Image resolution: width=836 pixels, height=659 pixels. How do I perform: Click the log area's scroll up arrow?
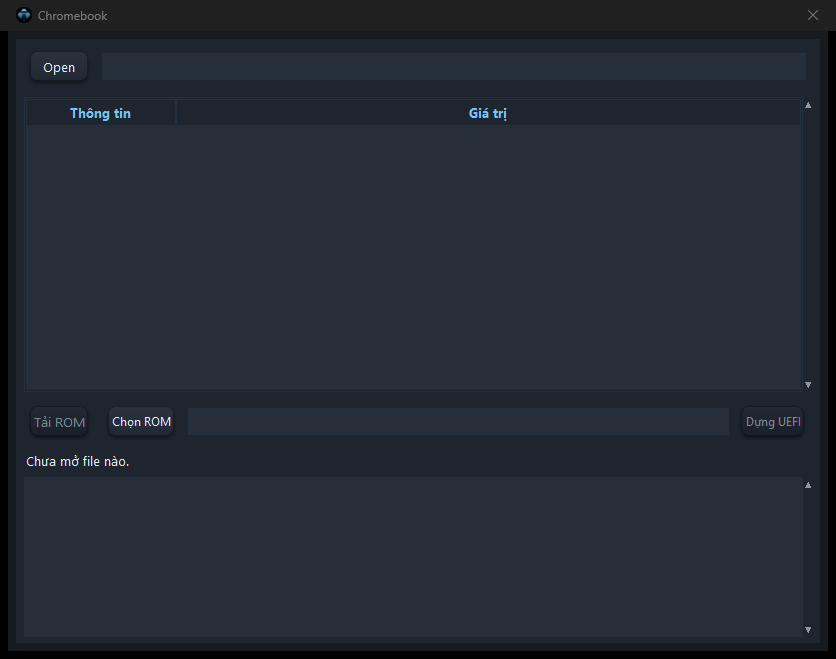(808, 485)
